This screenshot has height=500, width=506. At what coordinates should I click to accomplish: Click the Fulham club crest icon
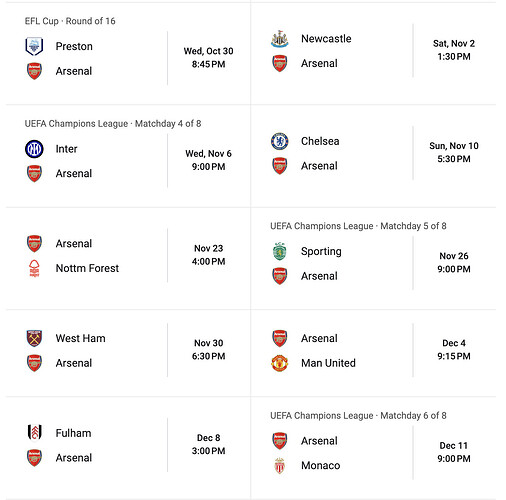click(34, 433)
